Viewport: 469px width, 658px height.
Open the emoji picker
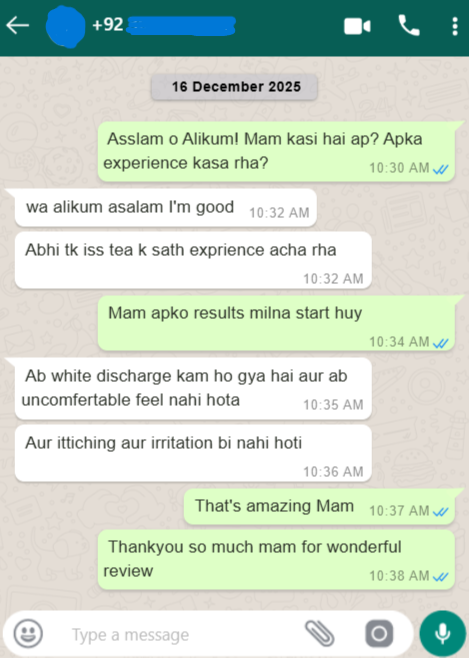point(28,633)
